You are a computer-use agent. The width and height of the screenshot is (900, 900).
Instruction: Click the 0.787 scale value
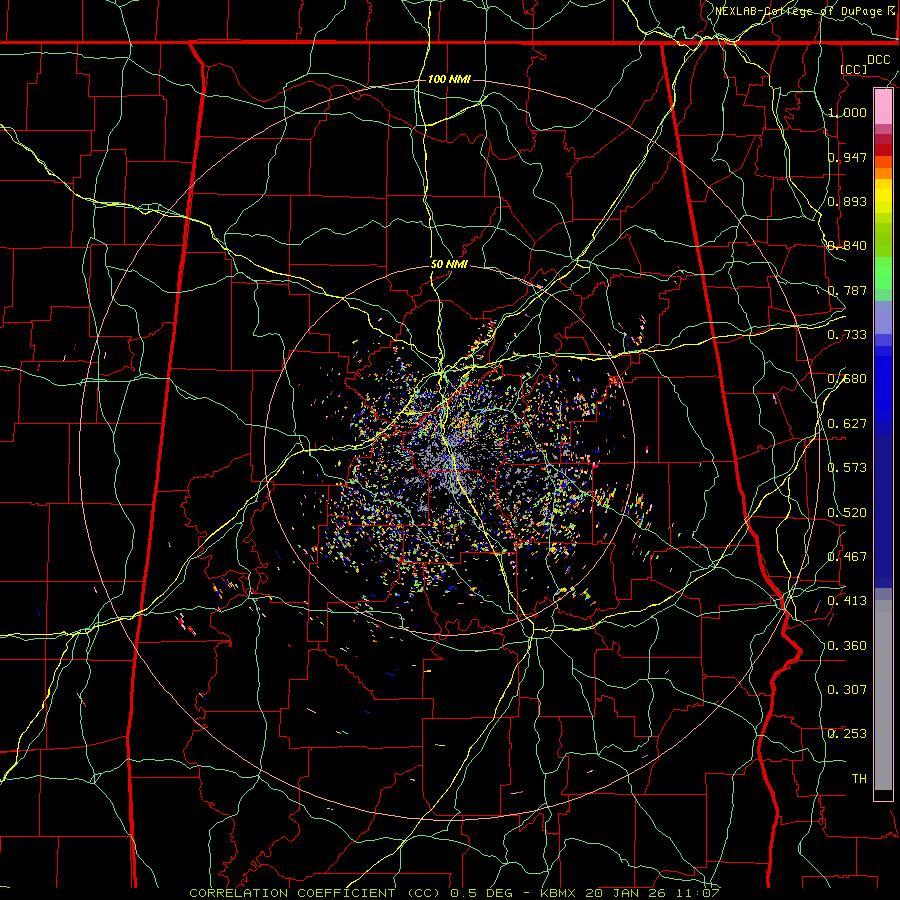(x=847, y=290)
